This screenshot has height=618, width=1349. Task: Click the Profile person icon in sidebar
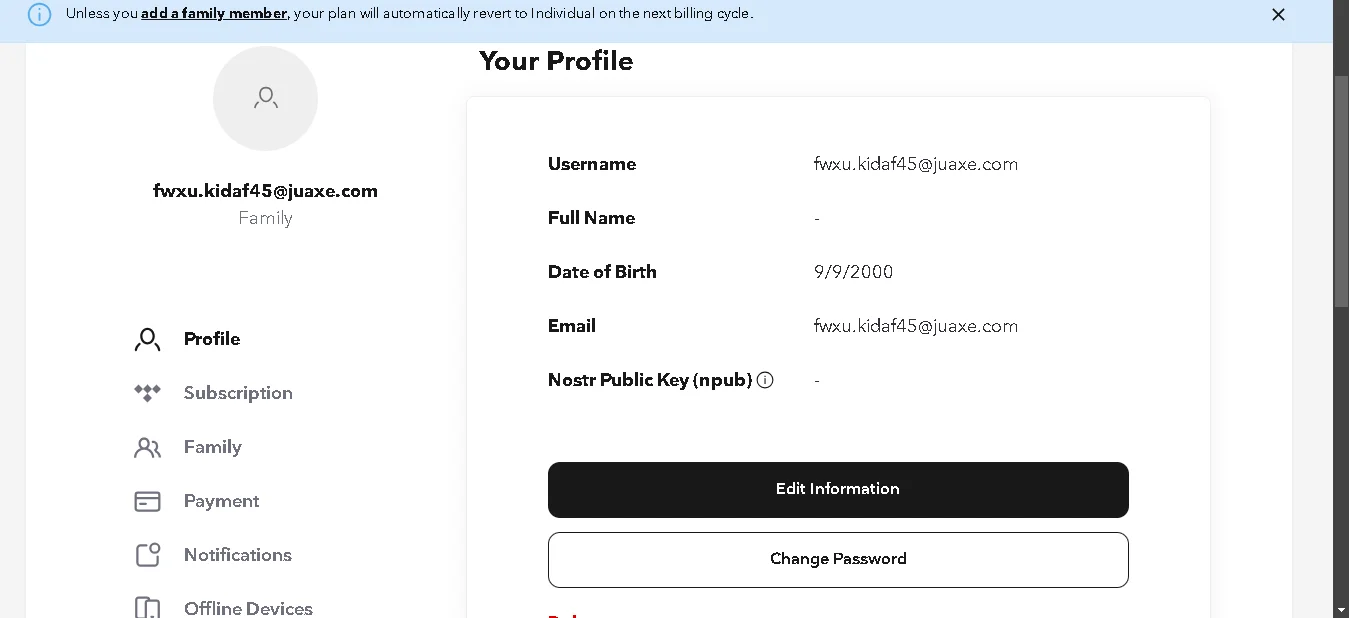pyautogui.click(x=147, y=339)
